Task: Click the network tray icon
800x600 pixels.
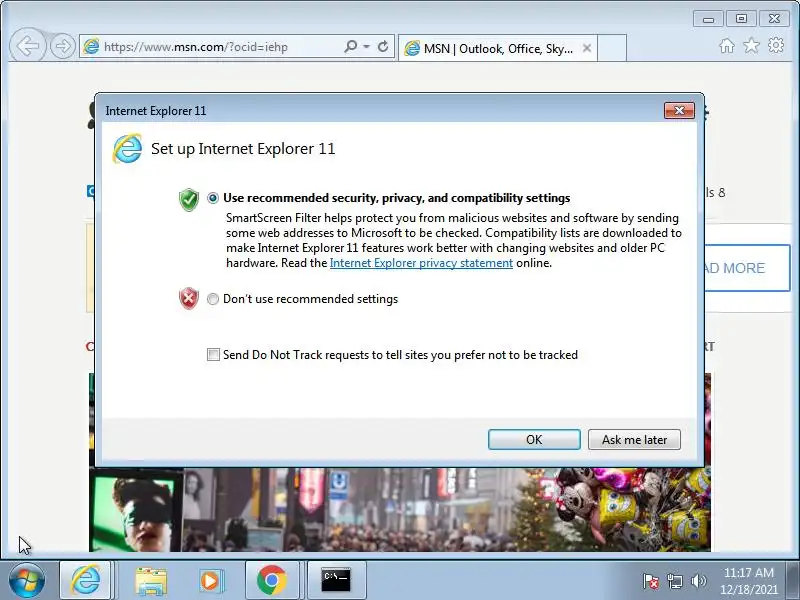Action: coord(674,581)
